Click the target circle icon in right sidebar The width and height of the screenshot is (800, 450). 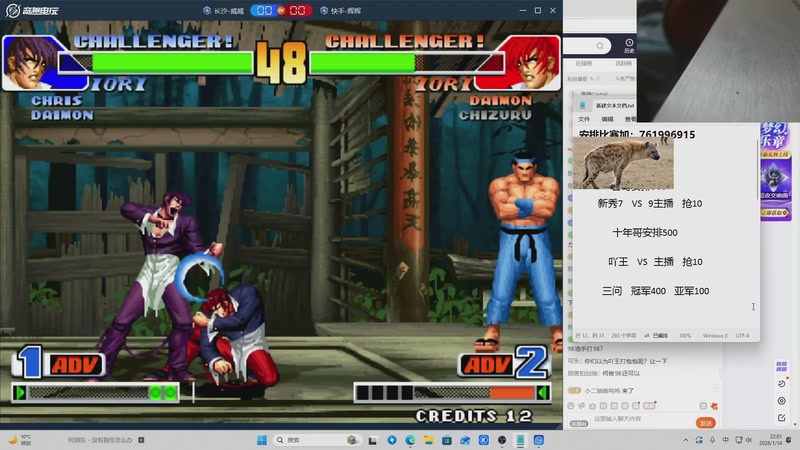[782, 401]
